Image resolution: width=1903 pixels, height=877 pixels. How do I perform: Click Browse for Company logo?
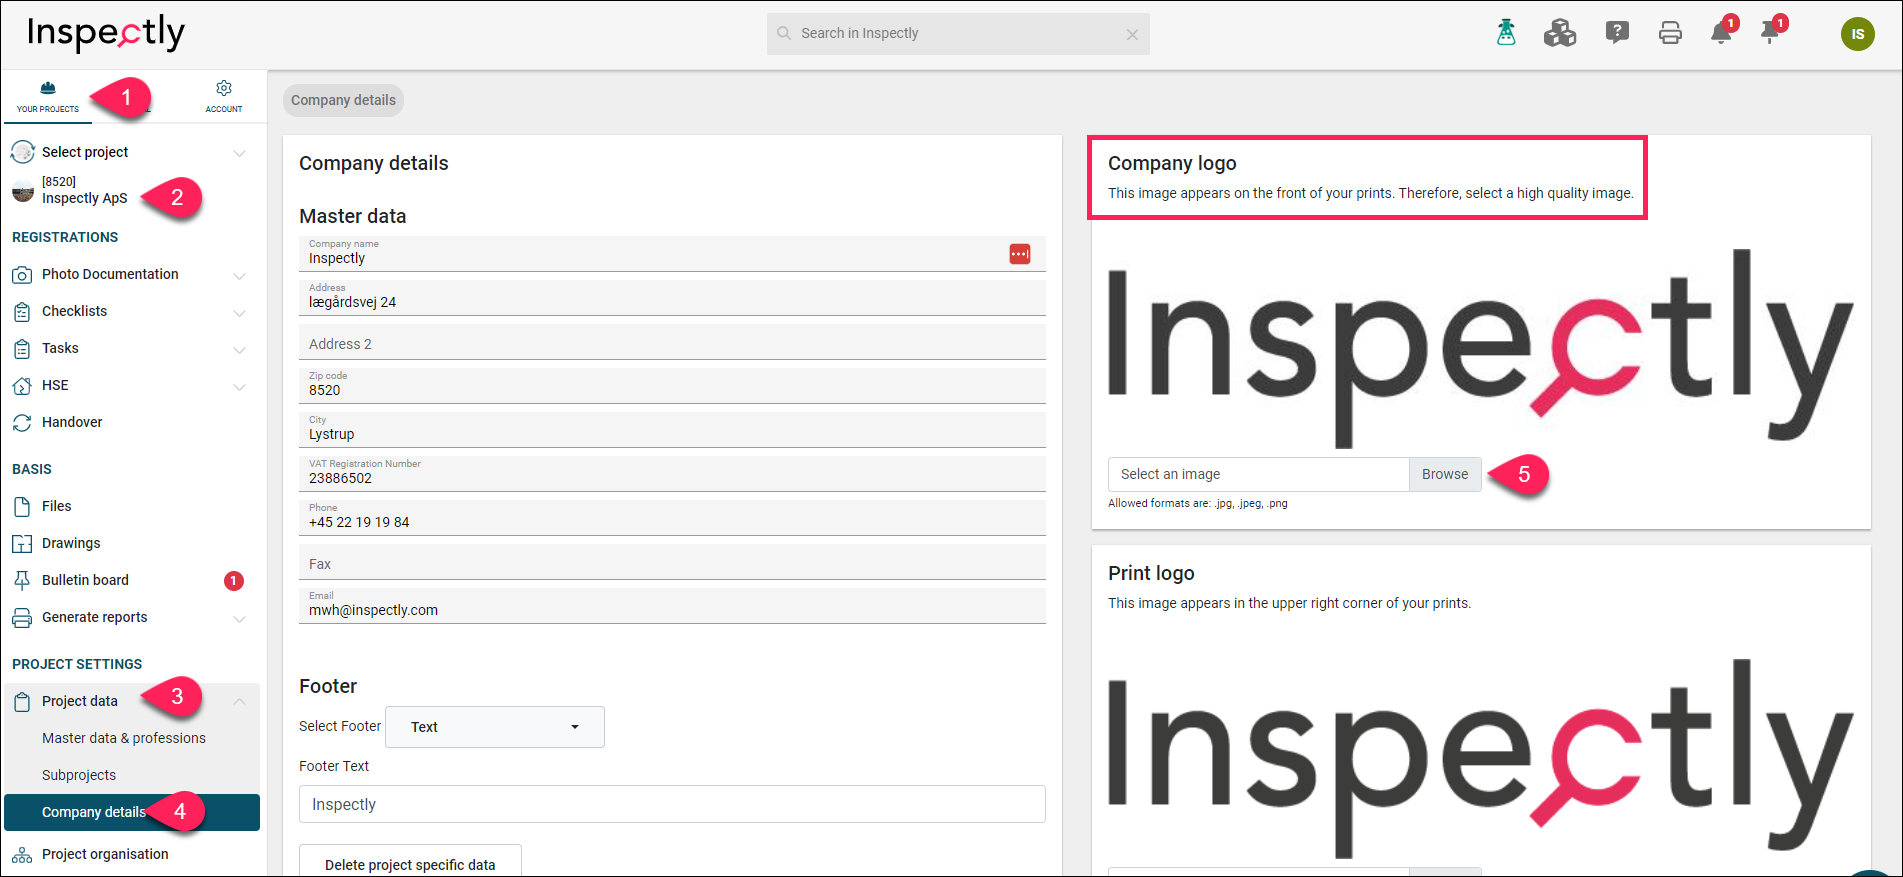coord(1445,474)
